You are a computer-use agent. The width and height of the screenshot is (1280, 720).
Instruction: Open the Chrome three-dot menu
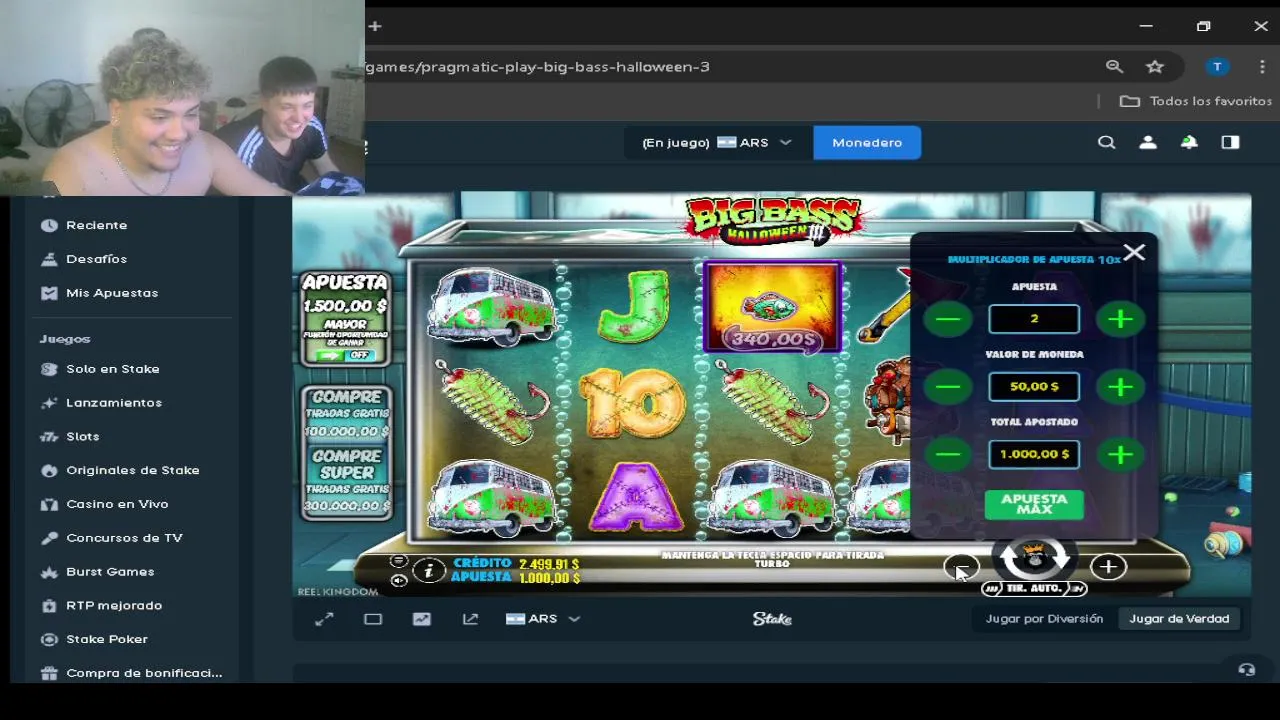1264,67
